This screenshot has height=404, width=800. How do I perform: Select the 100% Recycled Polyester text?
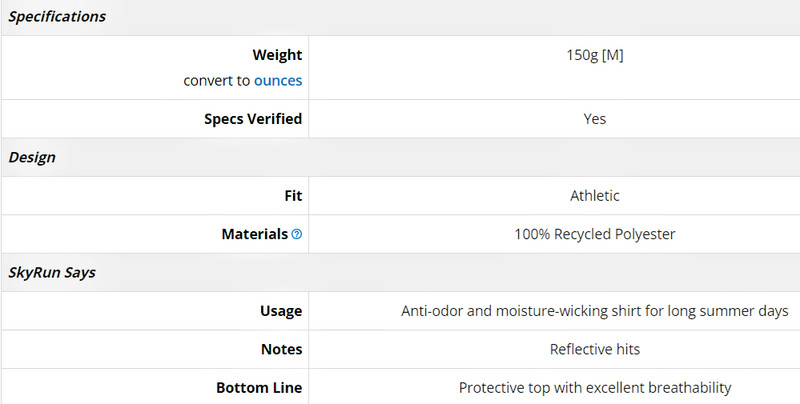[595, 234]
